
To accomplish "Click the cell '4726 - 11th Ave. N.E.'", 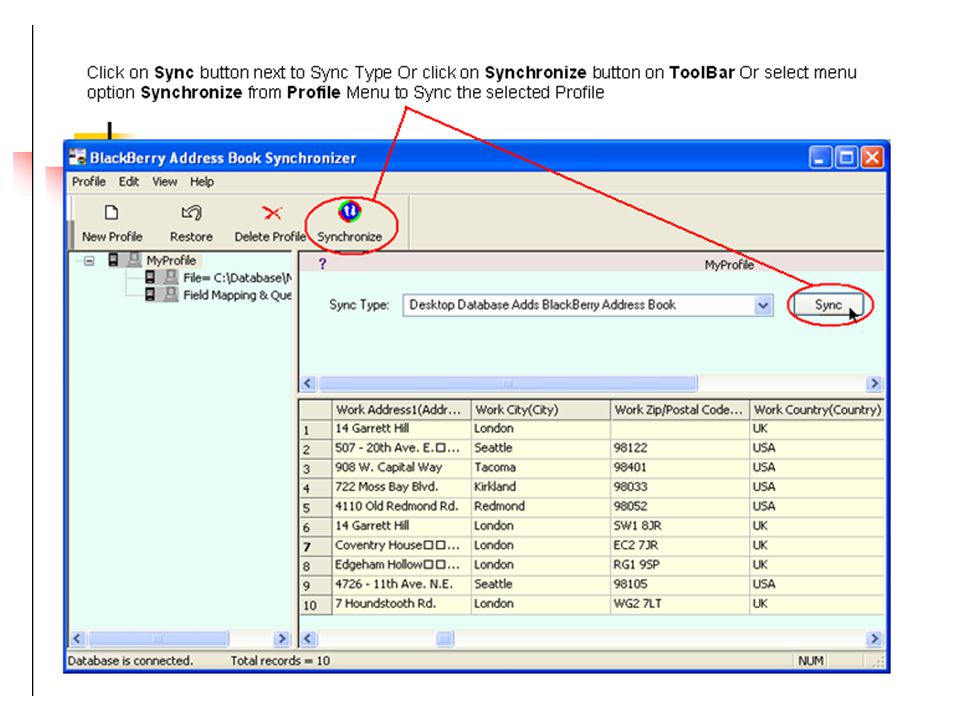I will tap(401, 585).
